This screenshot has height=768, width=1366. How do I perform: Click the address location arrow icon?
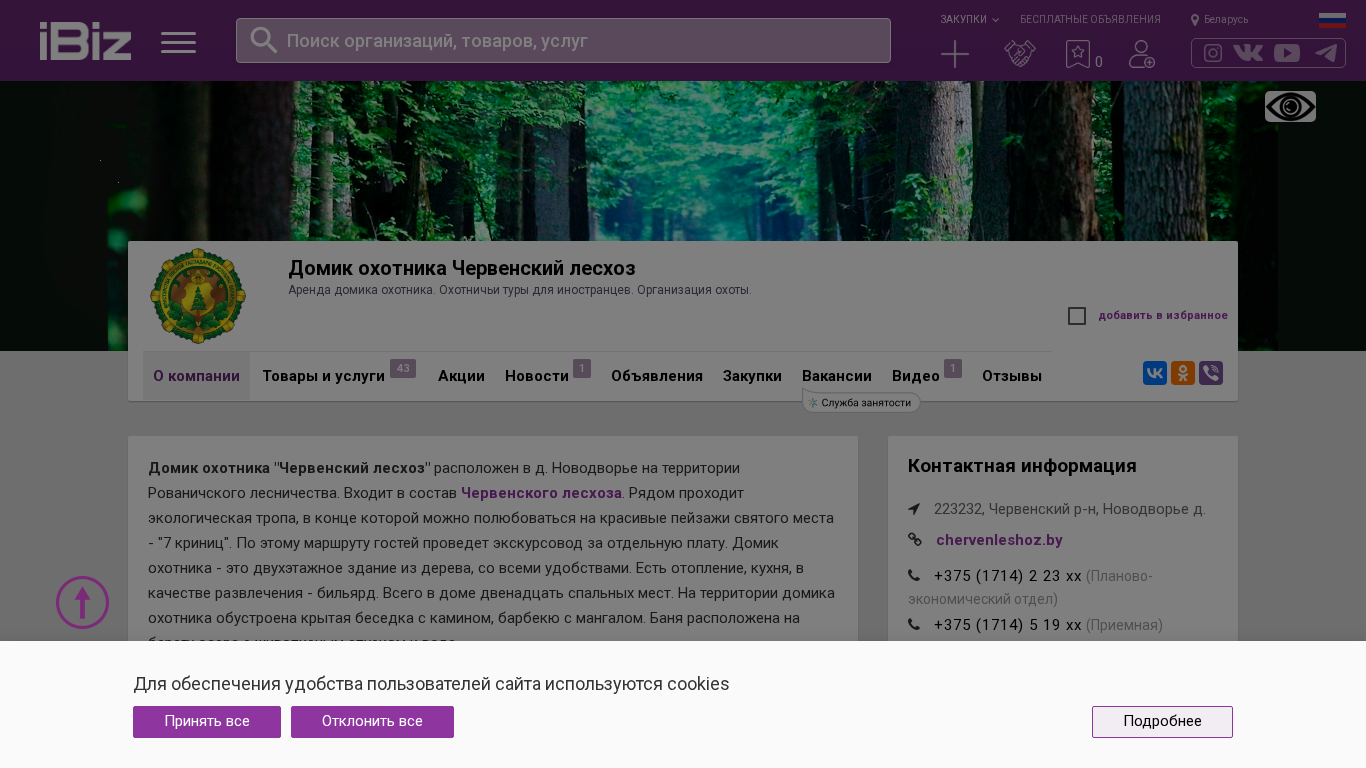pyautogui.click(x=914, y=509)
